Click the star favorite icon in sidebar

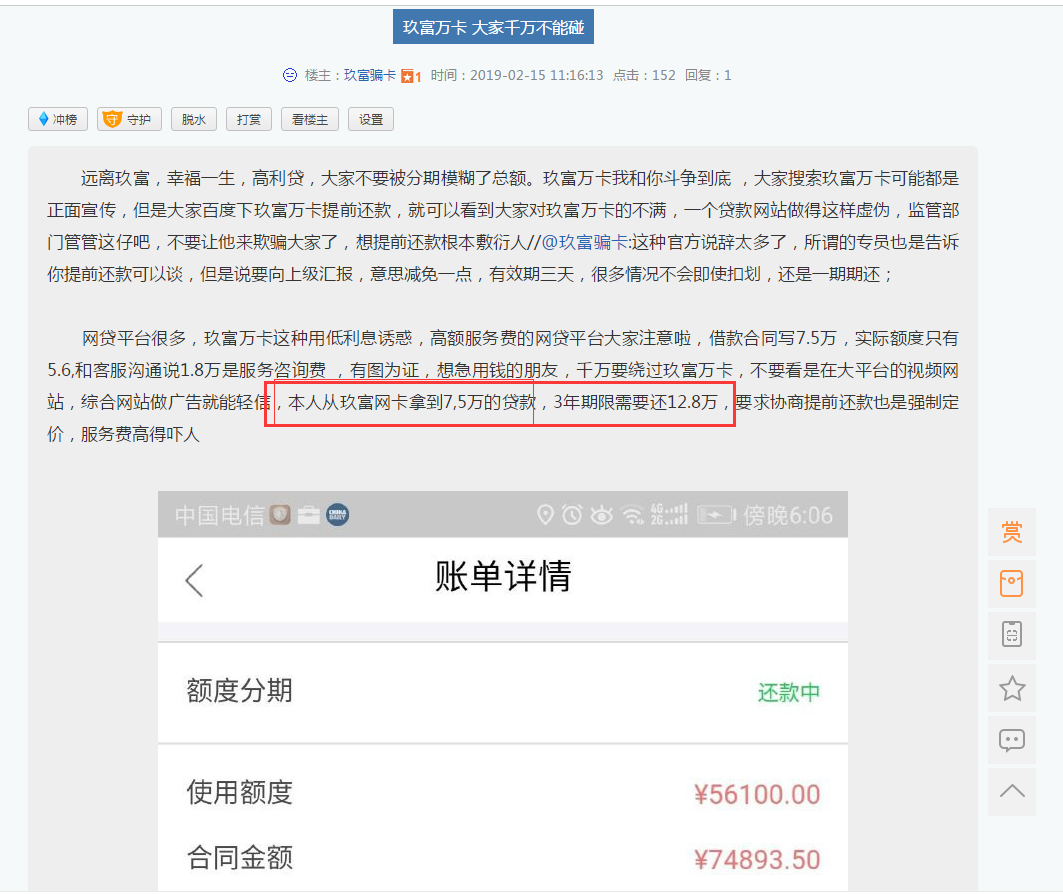[x=1011, y=688]
